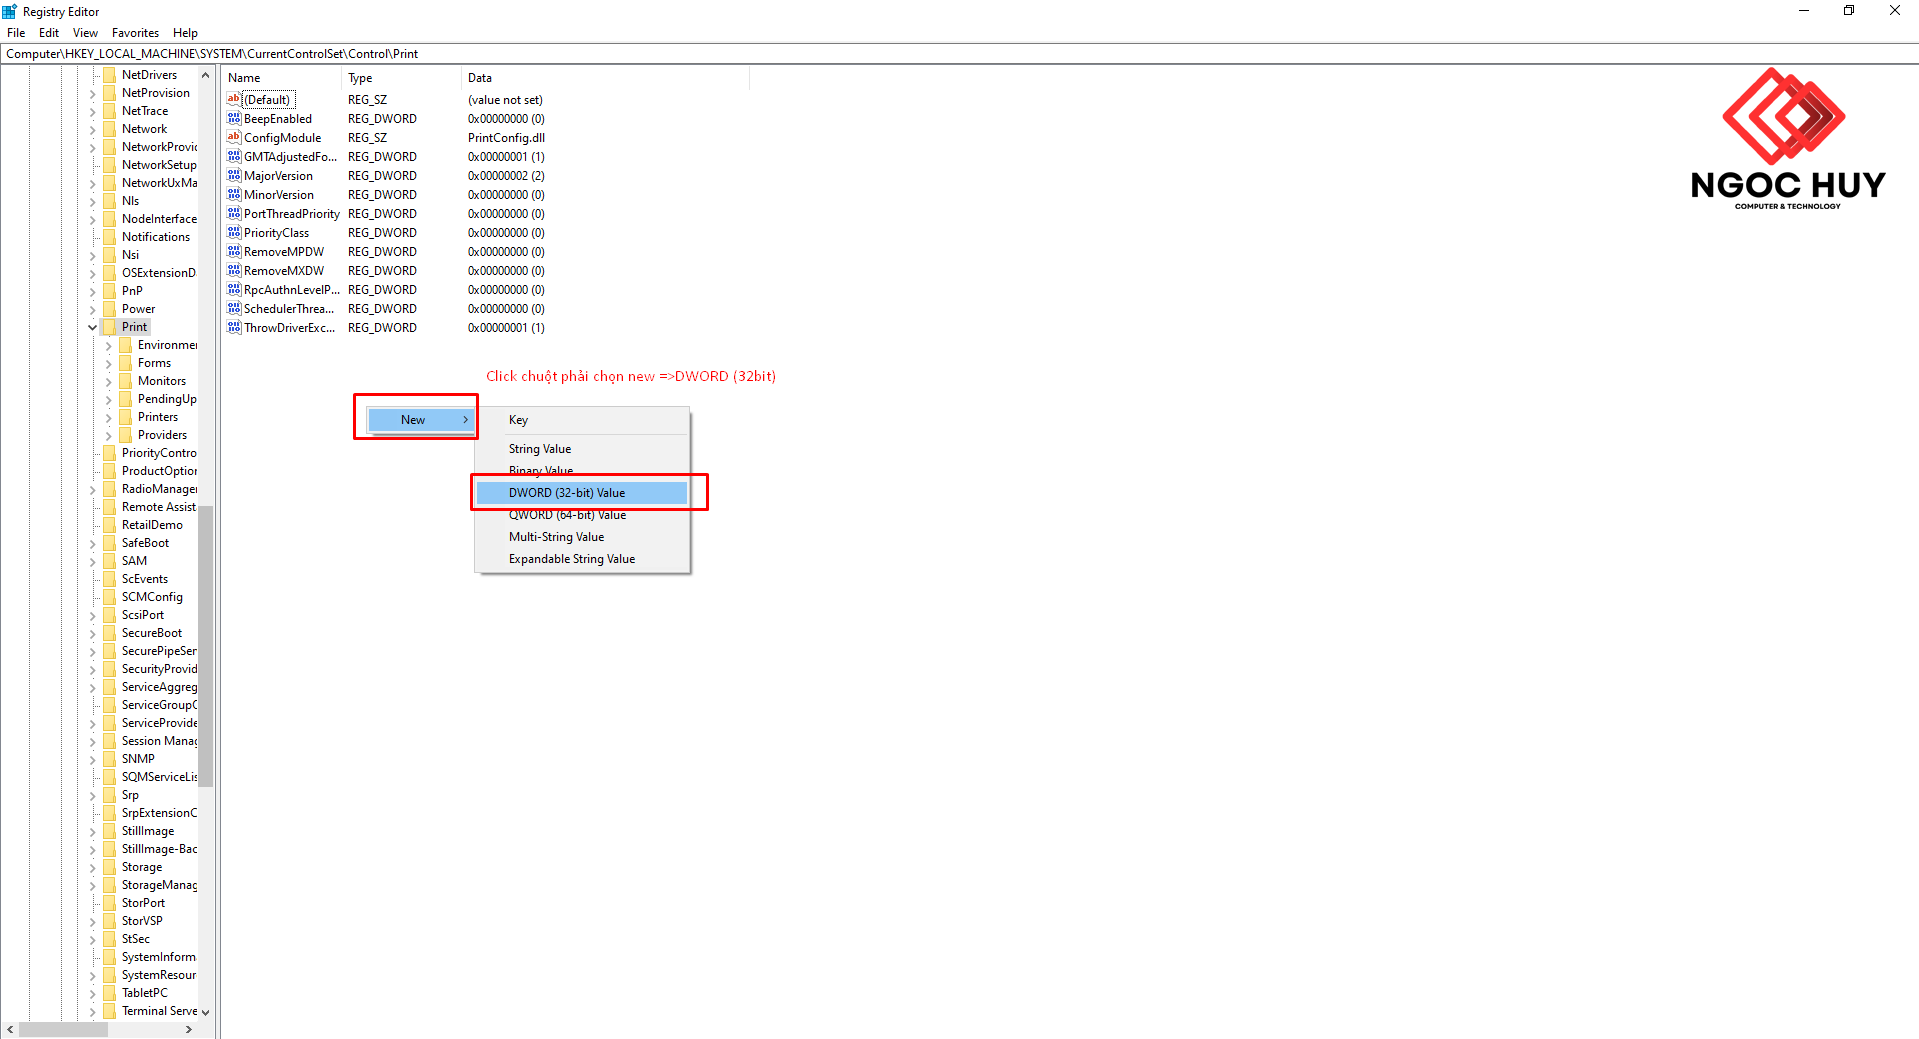This screenshot has height=1039, width=1919.
Task: Choose DWORD (32-bit) Value from submenu
Action: point(567,493)
